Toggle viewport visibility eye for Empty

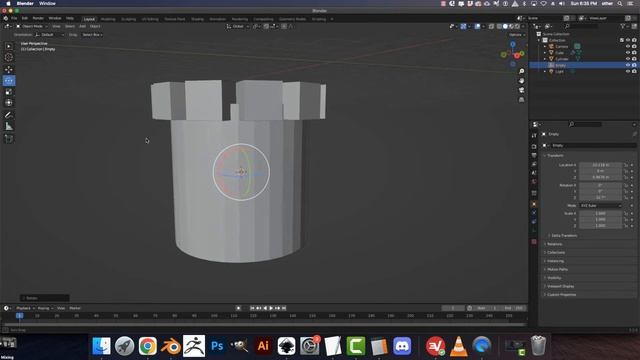(x=628, y=65)
